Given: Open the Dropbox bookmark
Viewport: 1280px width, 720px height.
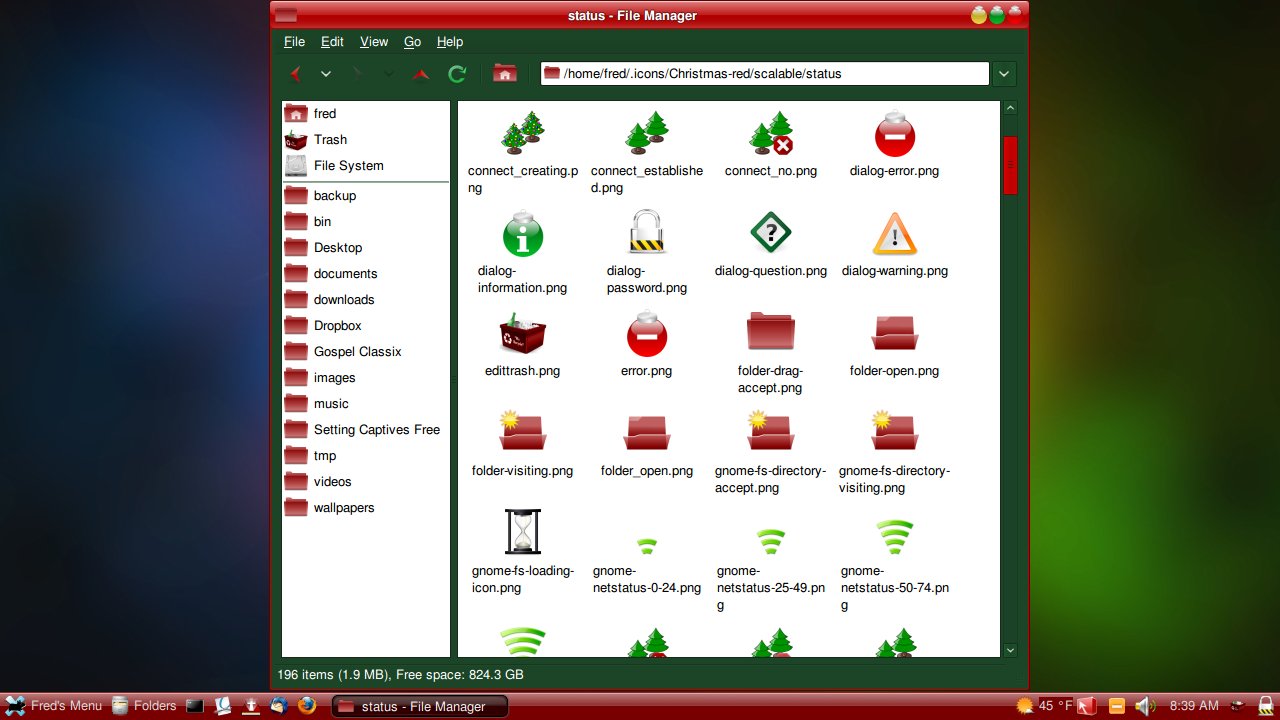Looking at the screenshot, I should (366, 326).
